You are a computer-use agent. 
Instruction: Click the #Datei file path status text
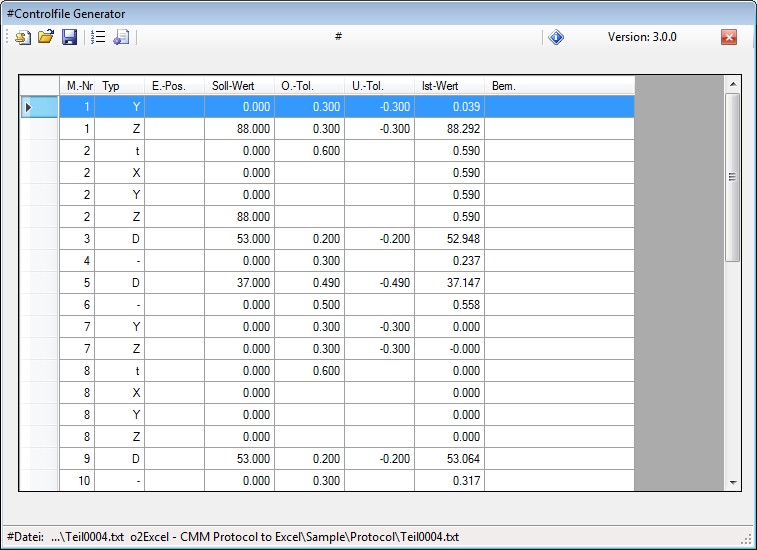(233, 537)
